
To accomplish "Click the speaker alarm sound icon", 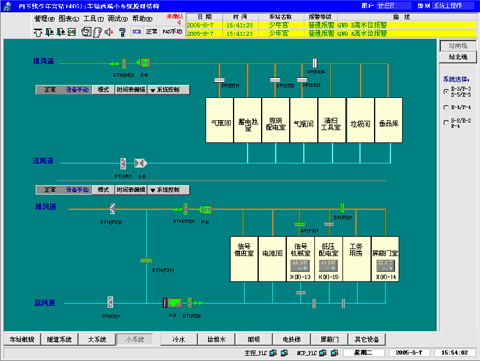I will pos(109,32).
